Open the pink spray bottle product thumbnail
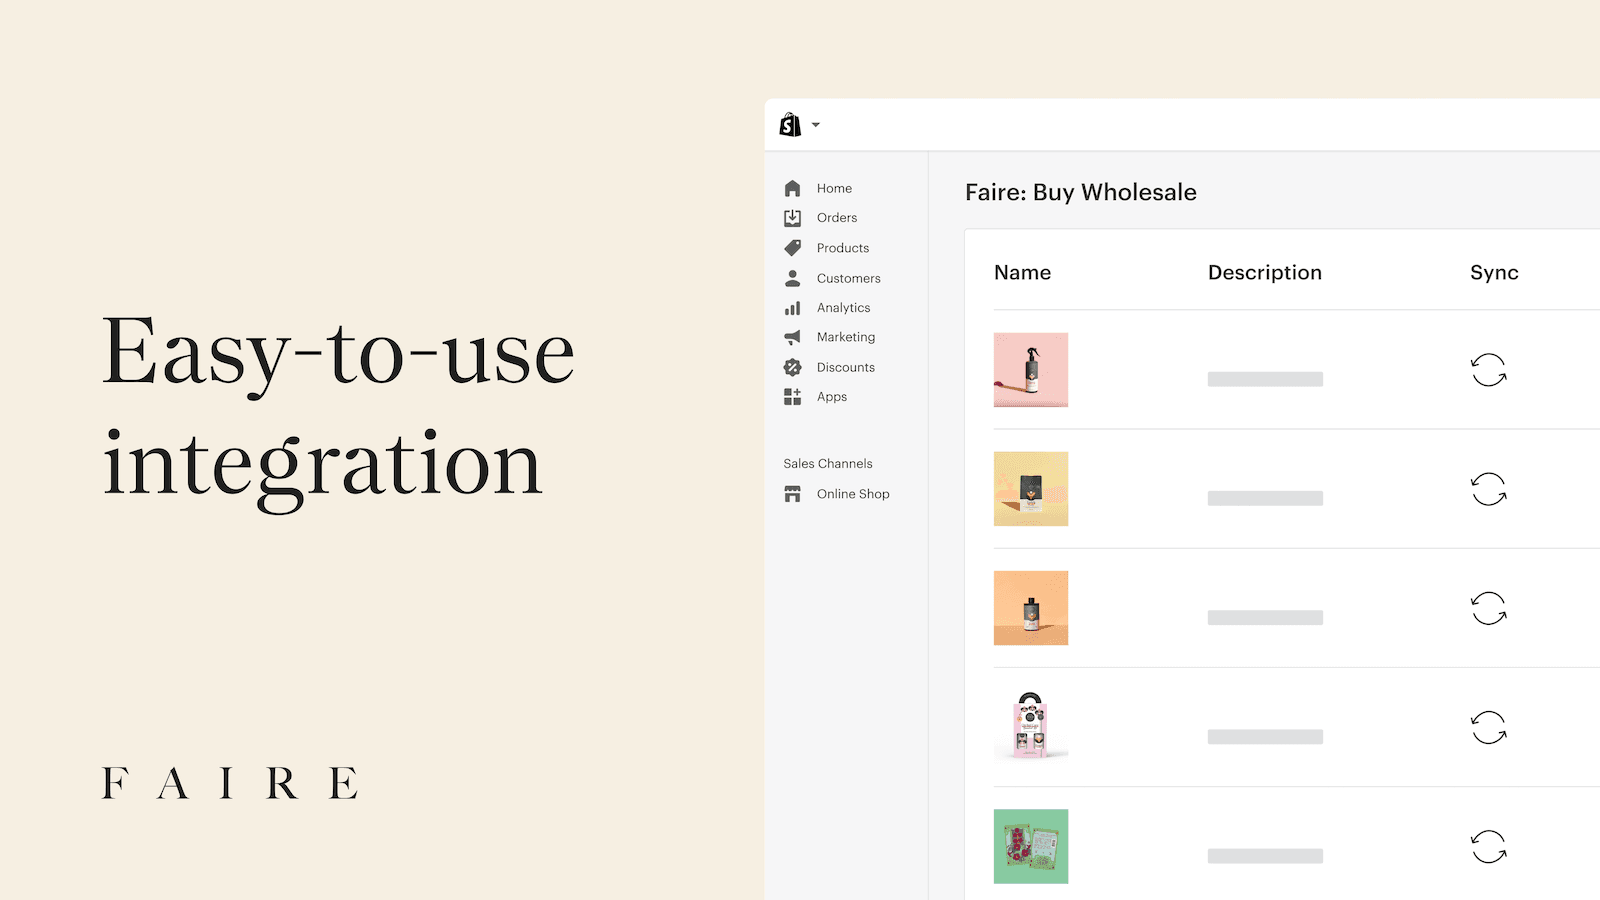The image size is (1600, 900). tap(1030, 370)
